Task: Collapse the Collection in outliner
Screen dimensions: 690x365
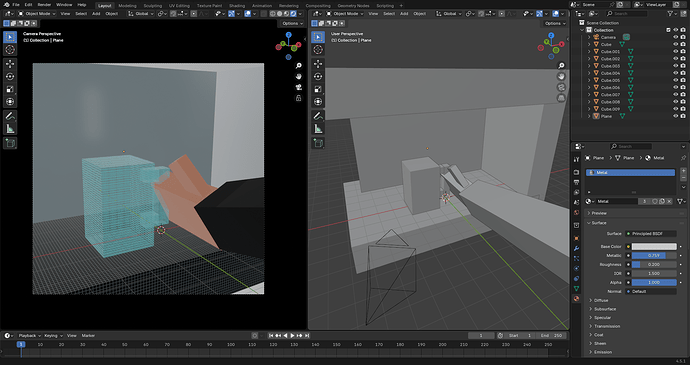Action: click(583, 30)
